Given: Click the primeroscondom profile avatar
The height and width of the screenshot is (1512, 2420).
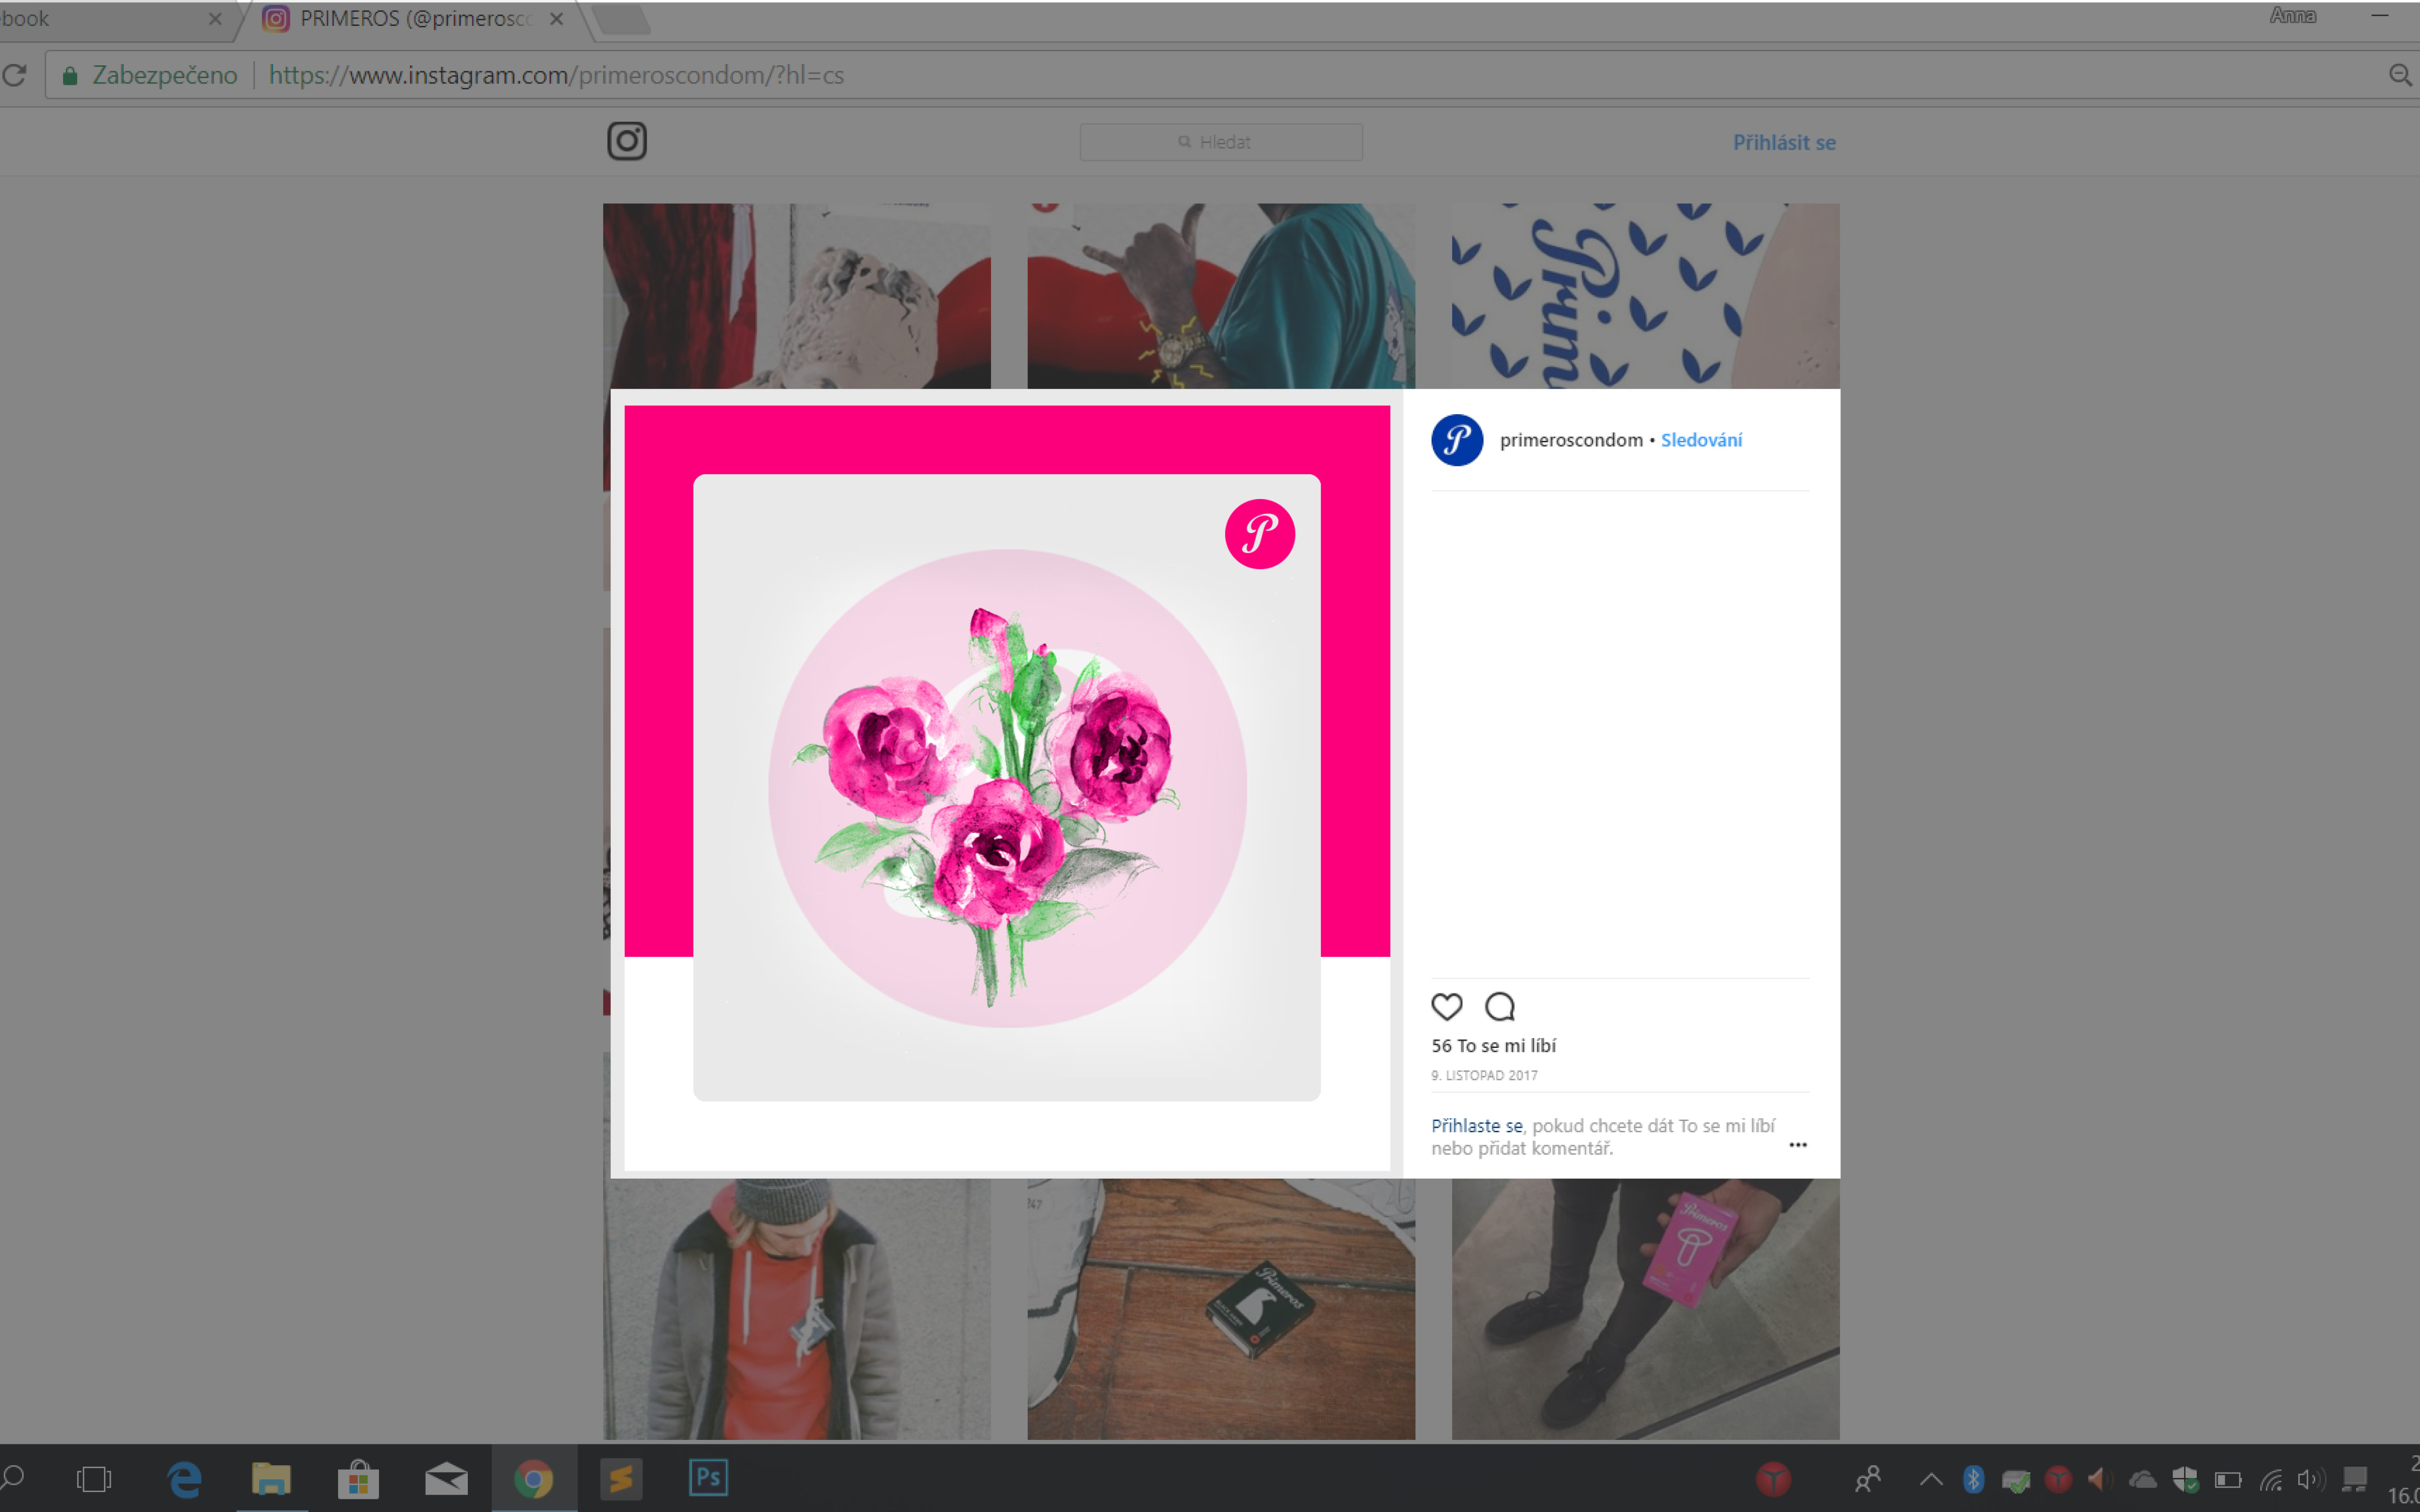Looking at the screenshot, I should tap(1457, 440).
